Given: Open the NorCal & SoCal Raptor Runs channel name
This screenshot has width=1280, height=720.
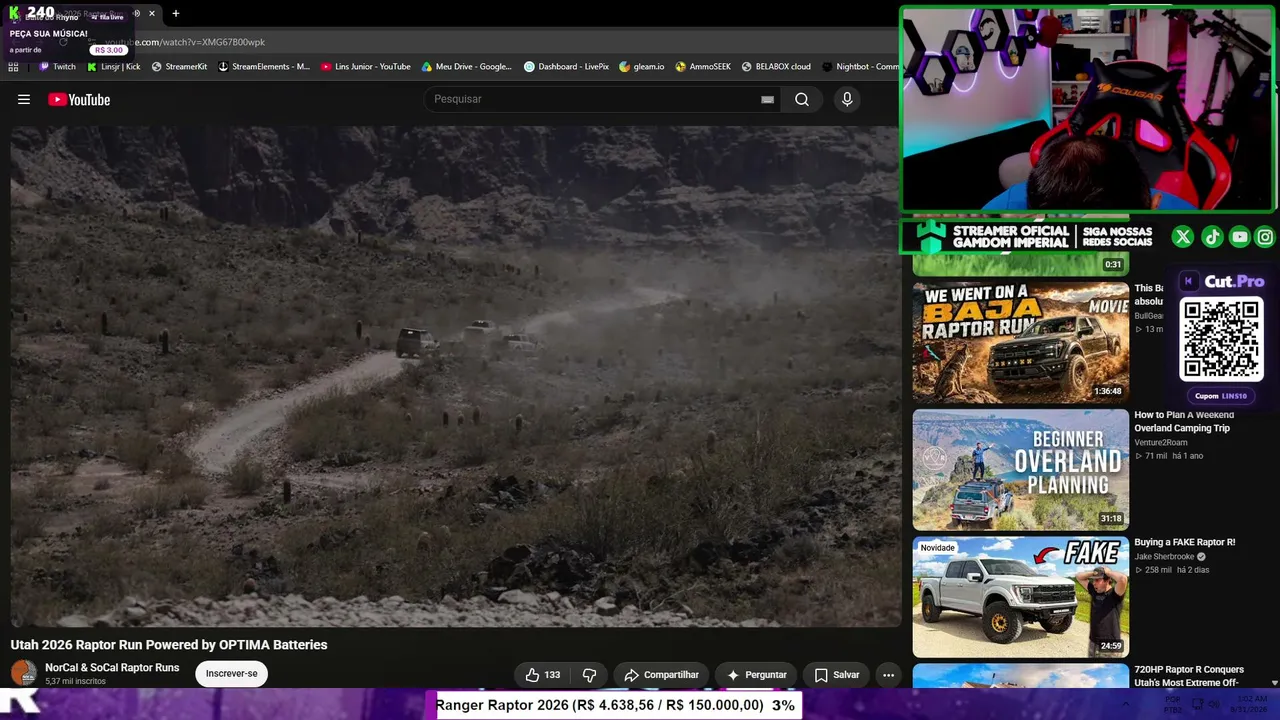Looking at the screenshot, I should coord(112,667).
